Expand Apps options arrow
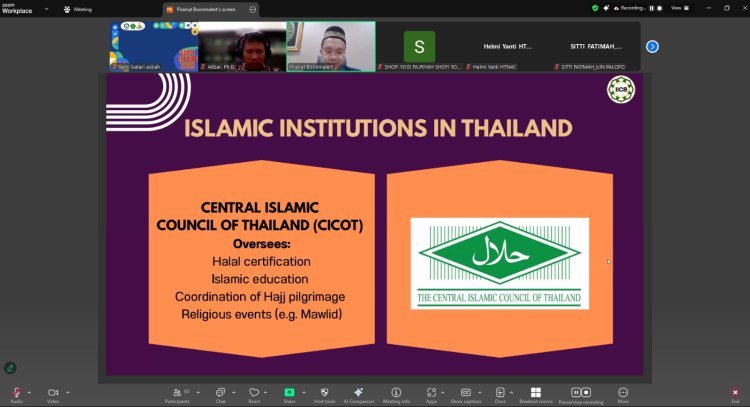Image resolution: width=750 pixels, height=407 pixels. pyautogui.click(x=442, y=393)
